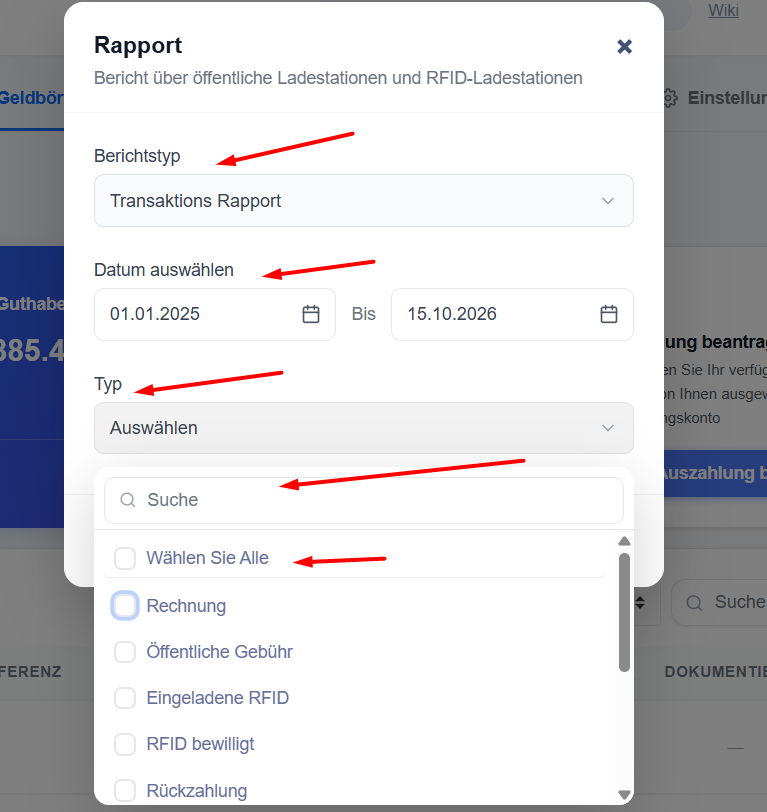Viewport: 767px width, 812px height.
Task: Click the sort arrows icon beside search
Action: pyautogui.click(x=640, y=602)
